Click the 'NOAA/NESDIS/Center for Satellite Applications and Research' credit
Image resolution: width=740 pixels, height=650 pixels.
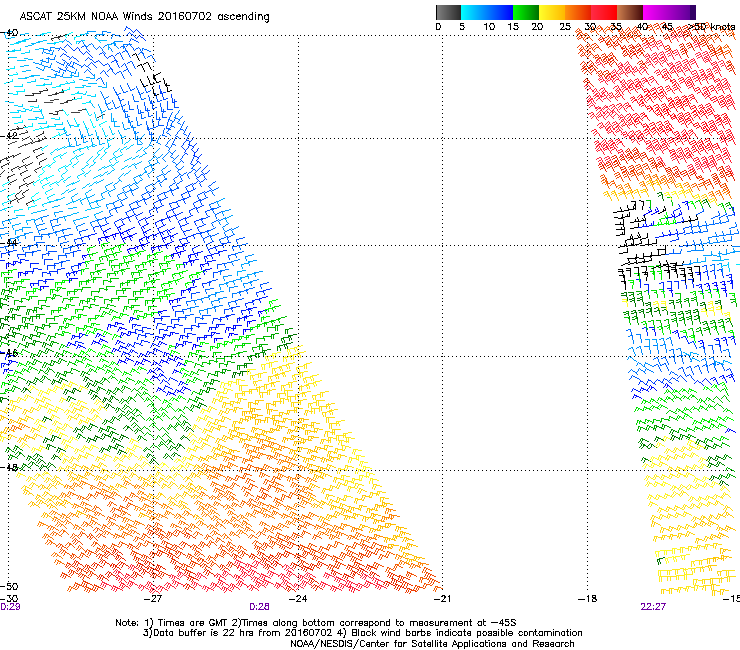pyautogui.click(x=432, y=644)
